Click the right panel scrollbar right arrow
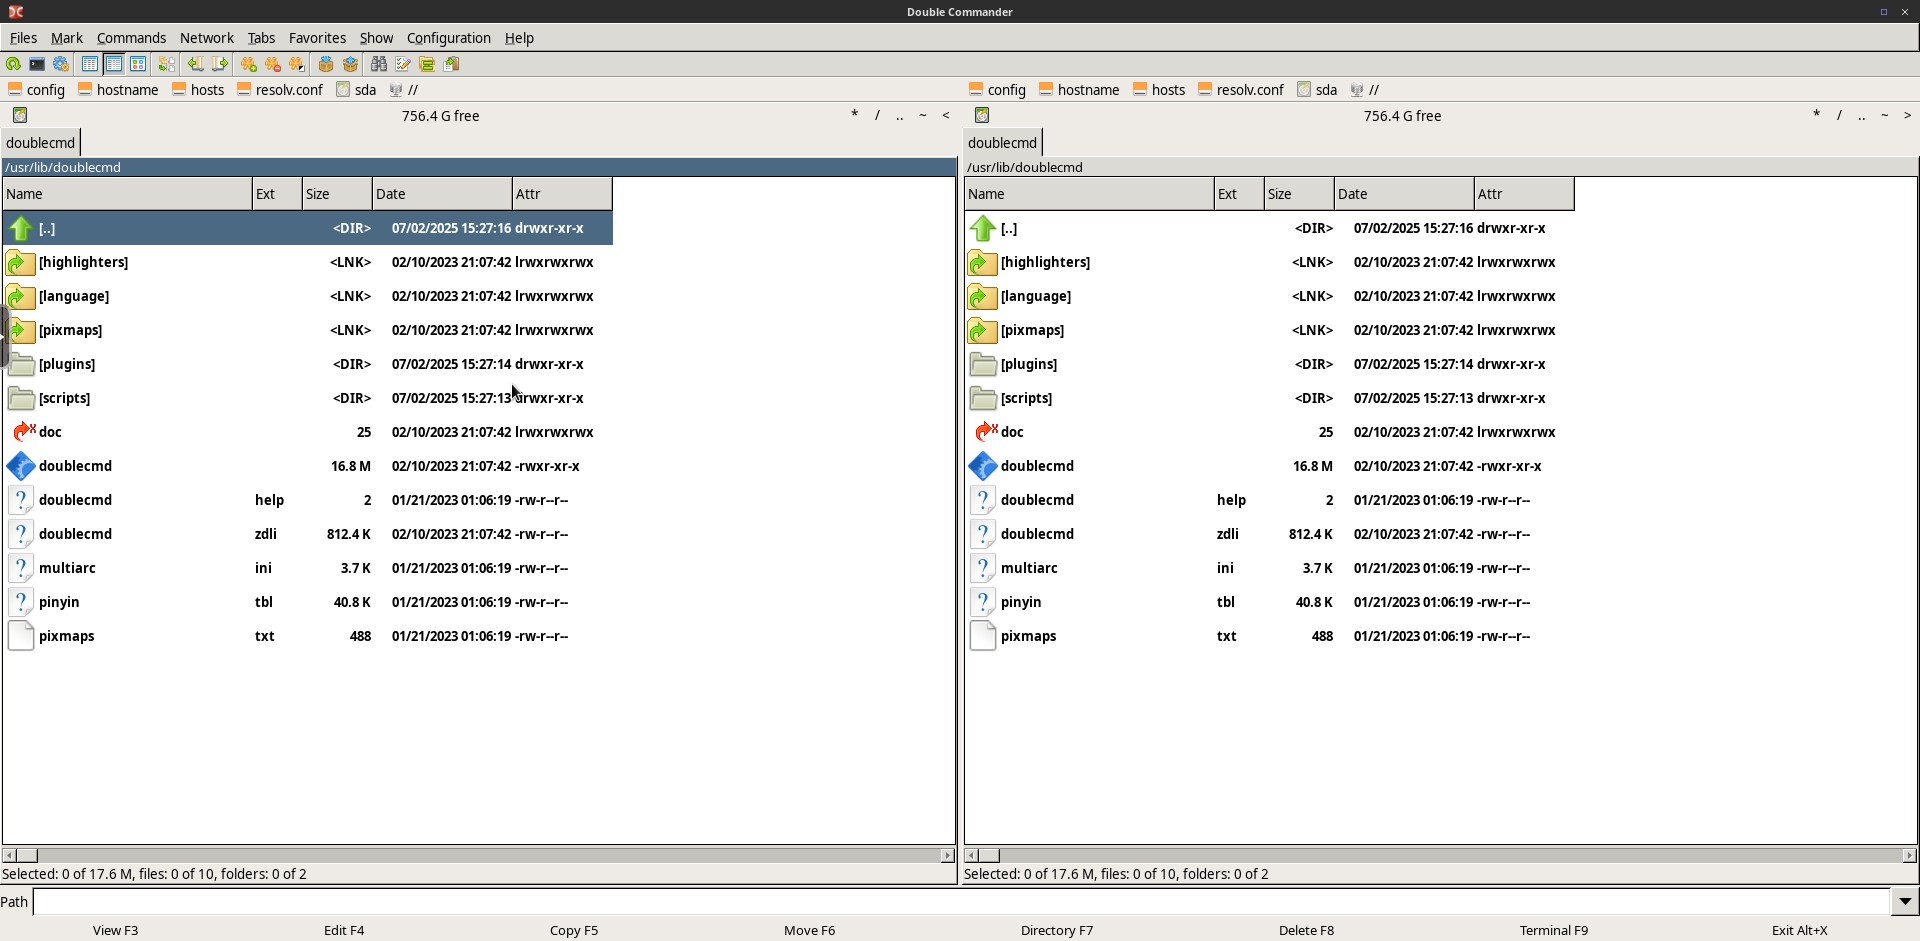Screen dimensions: 1920x941 point(1909,856)
